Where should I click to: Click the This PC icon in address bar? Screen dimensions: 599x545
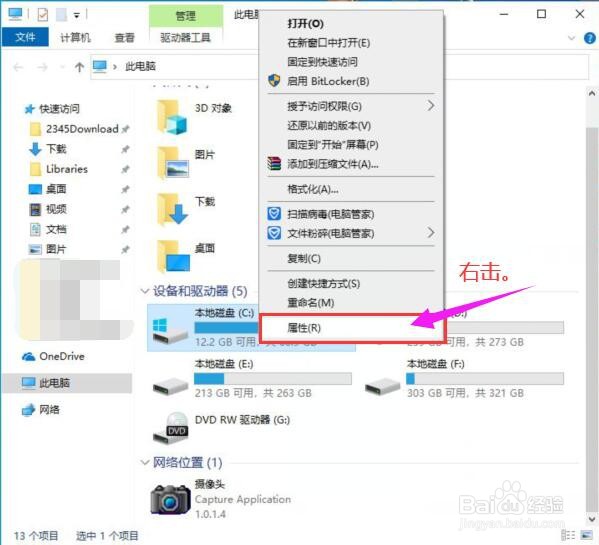coord(100,67)
